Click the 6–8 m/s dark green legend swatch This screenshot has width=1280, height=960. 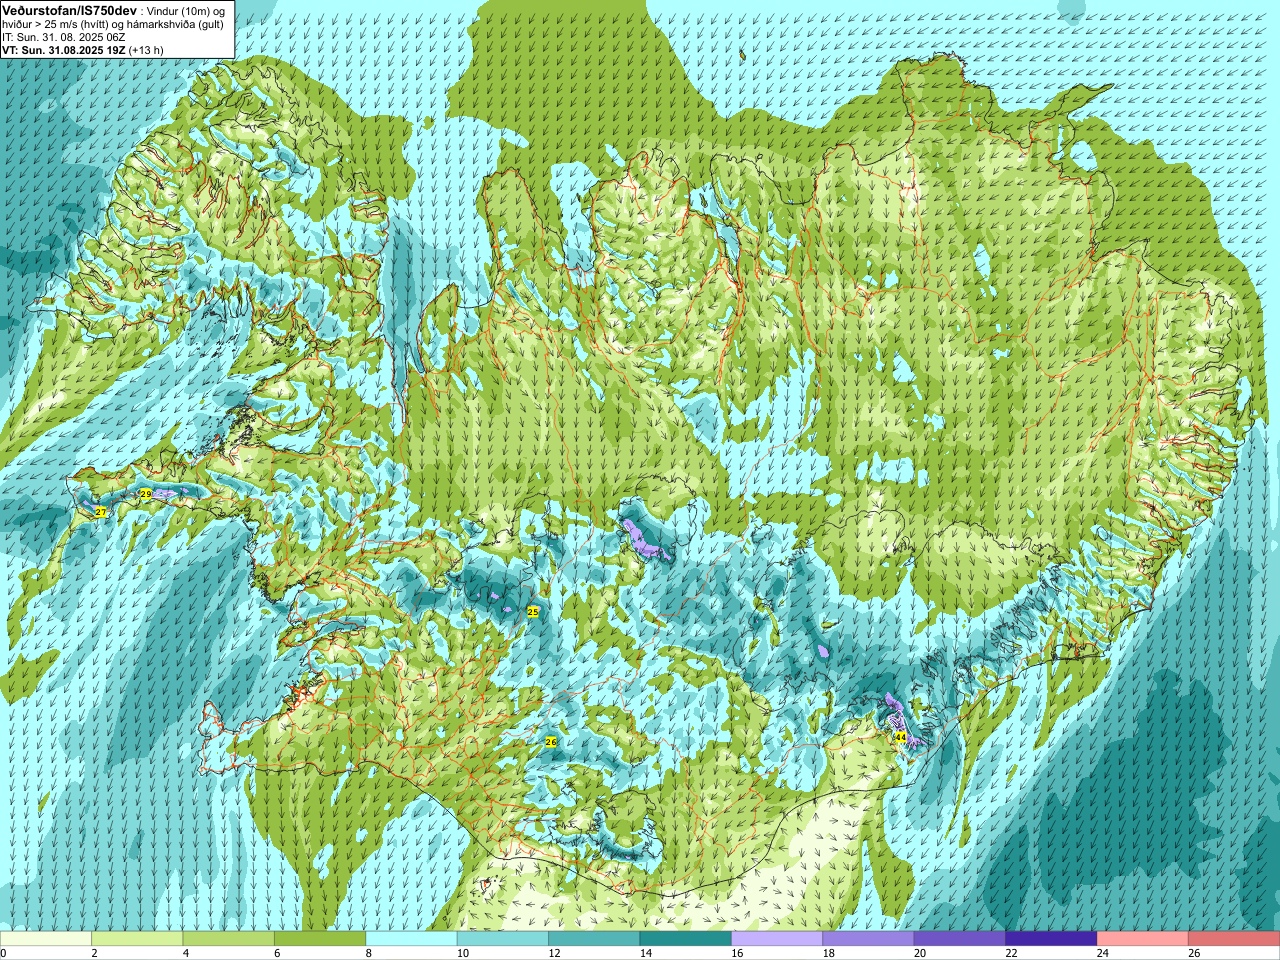click(319, 939)
